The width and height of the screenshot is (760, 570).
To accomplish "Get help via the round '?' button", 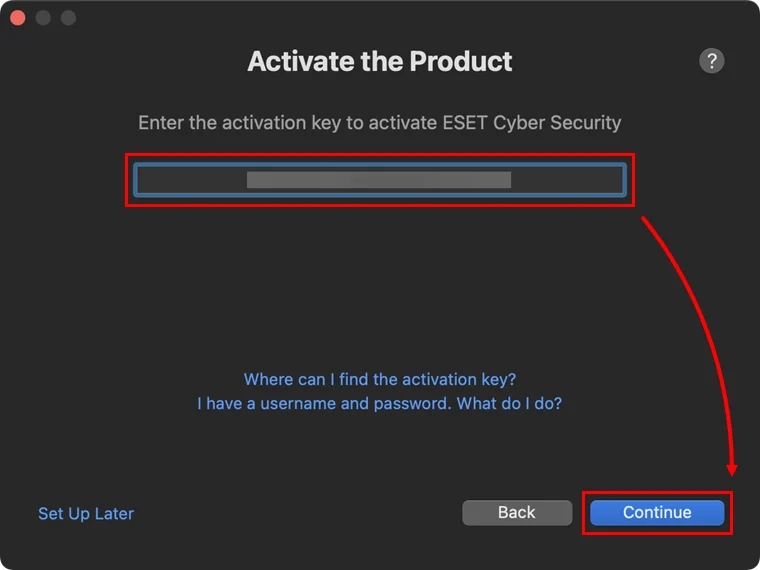I will click(711, 60).
